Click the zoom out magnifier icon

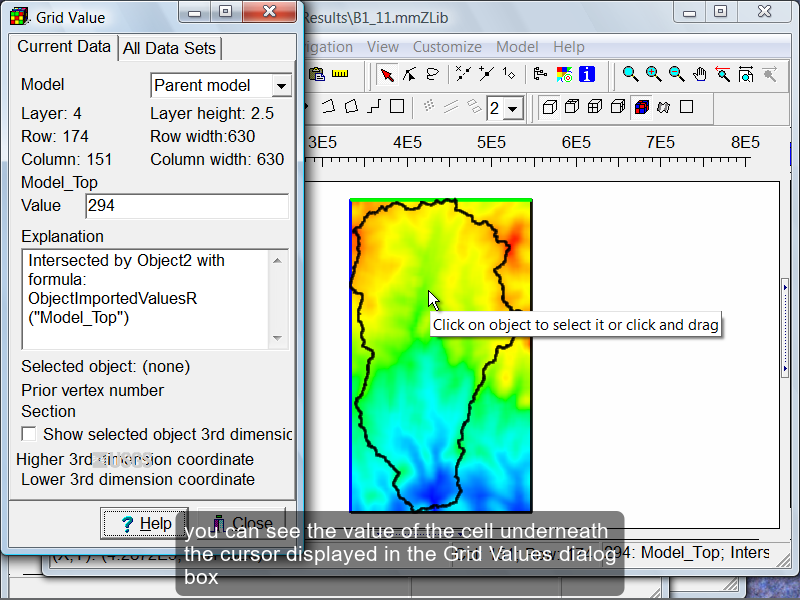point(677,74)
